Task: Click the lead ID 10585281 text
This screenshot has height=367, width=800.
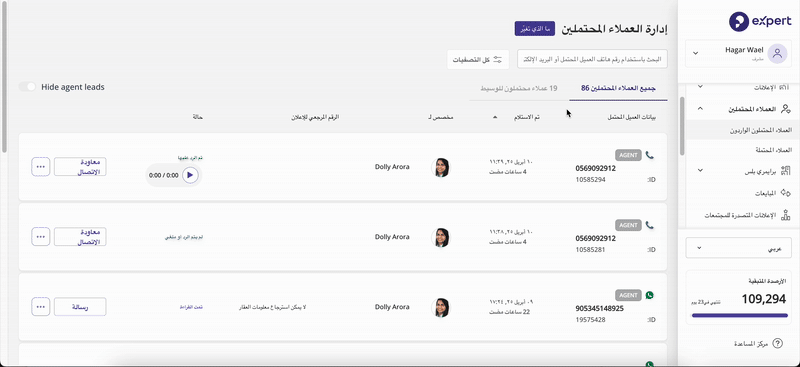Action: point(591,250)
